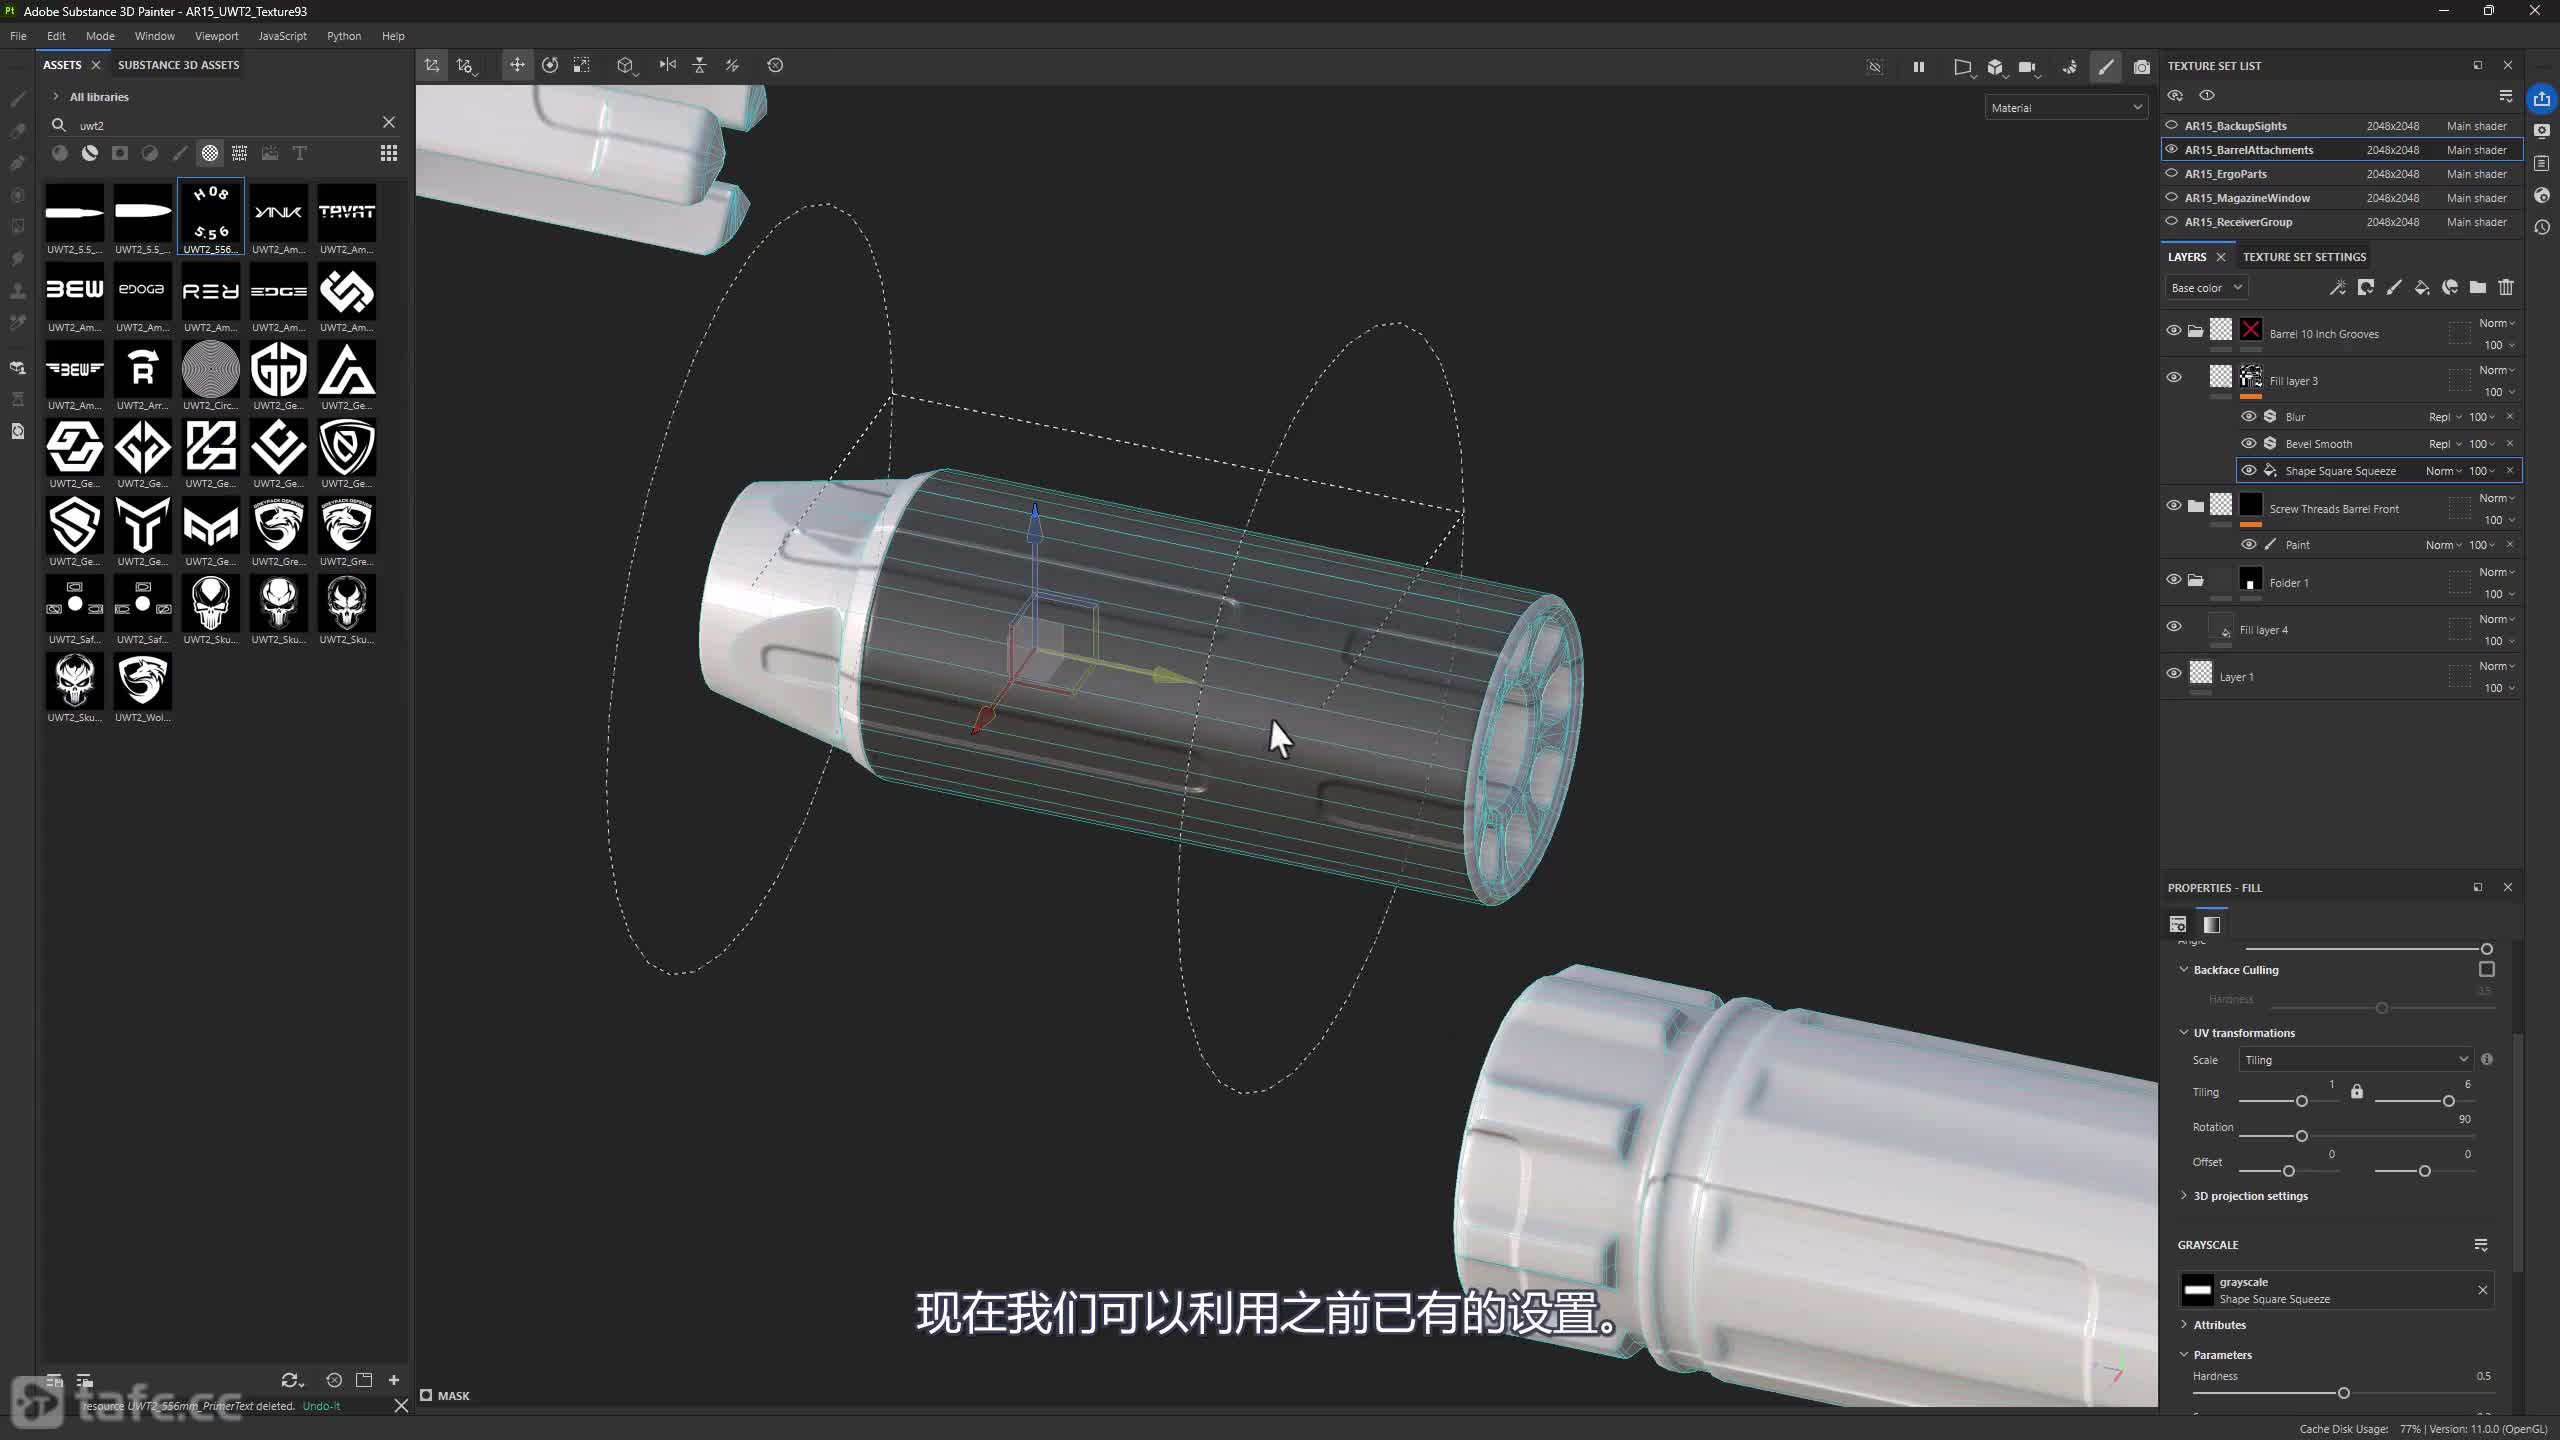Screen dimensions: 2560x1440
Task: Open the Material view mode dropdown
Action: [x=2065, y=108]
